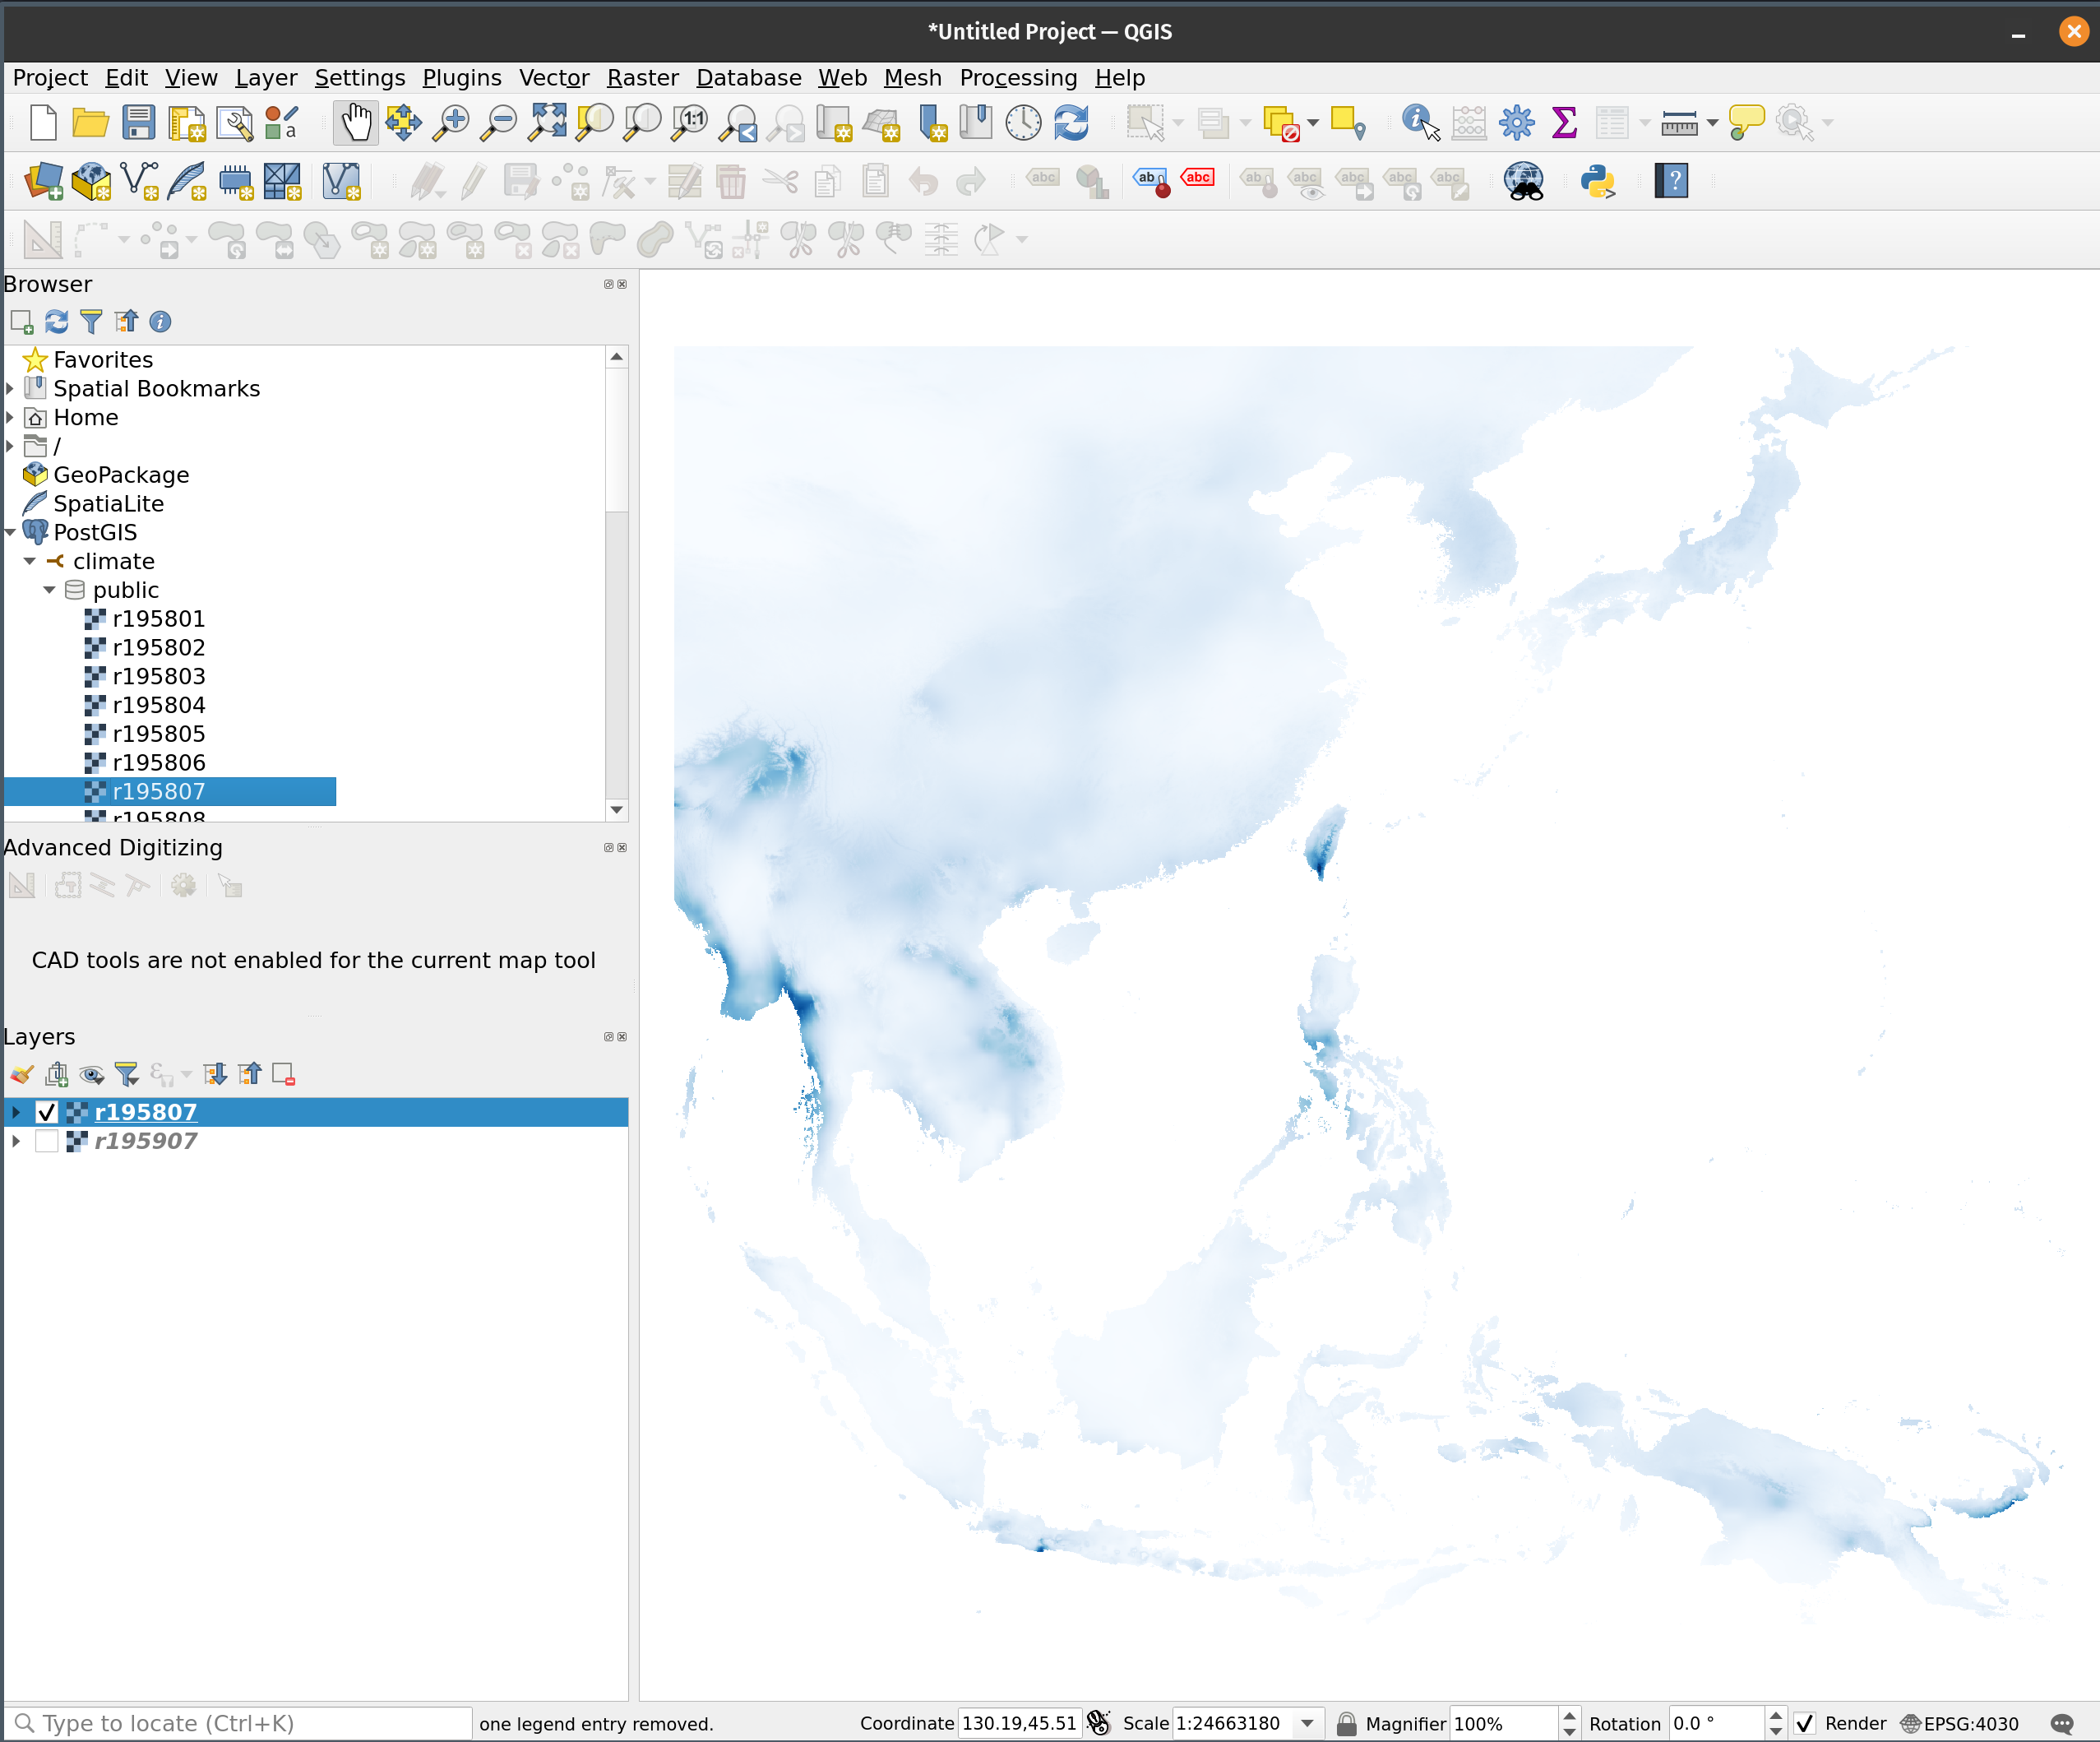The width and height of the screenshot is (2100, 1742).
Task: Click the Type to locate search field
Action: point(240,1723)
